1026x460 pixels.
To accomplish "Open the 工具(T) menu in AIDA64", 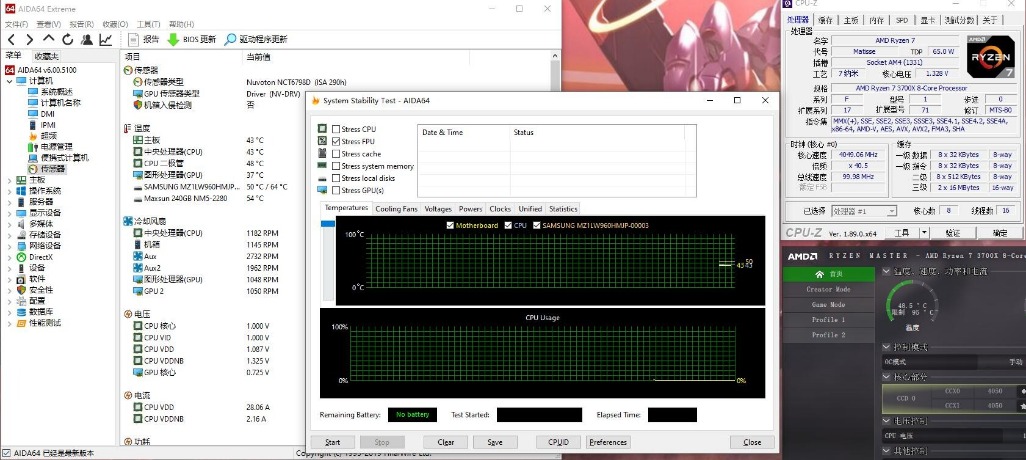I will [149, 24].
